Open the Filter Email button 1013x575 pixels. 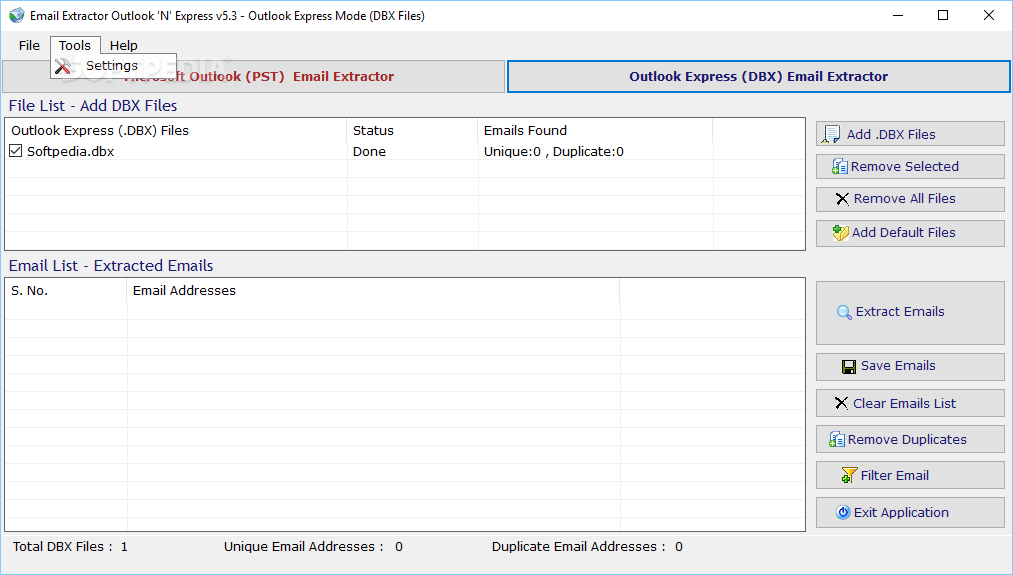point(910,476)
